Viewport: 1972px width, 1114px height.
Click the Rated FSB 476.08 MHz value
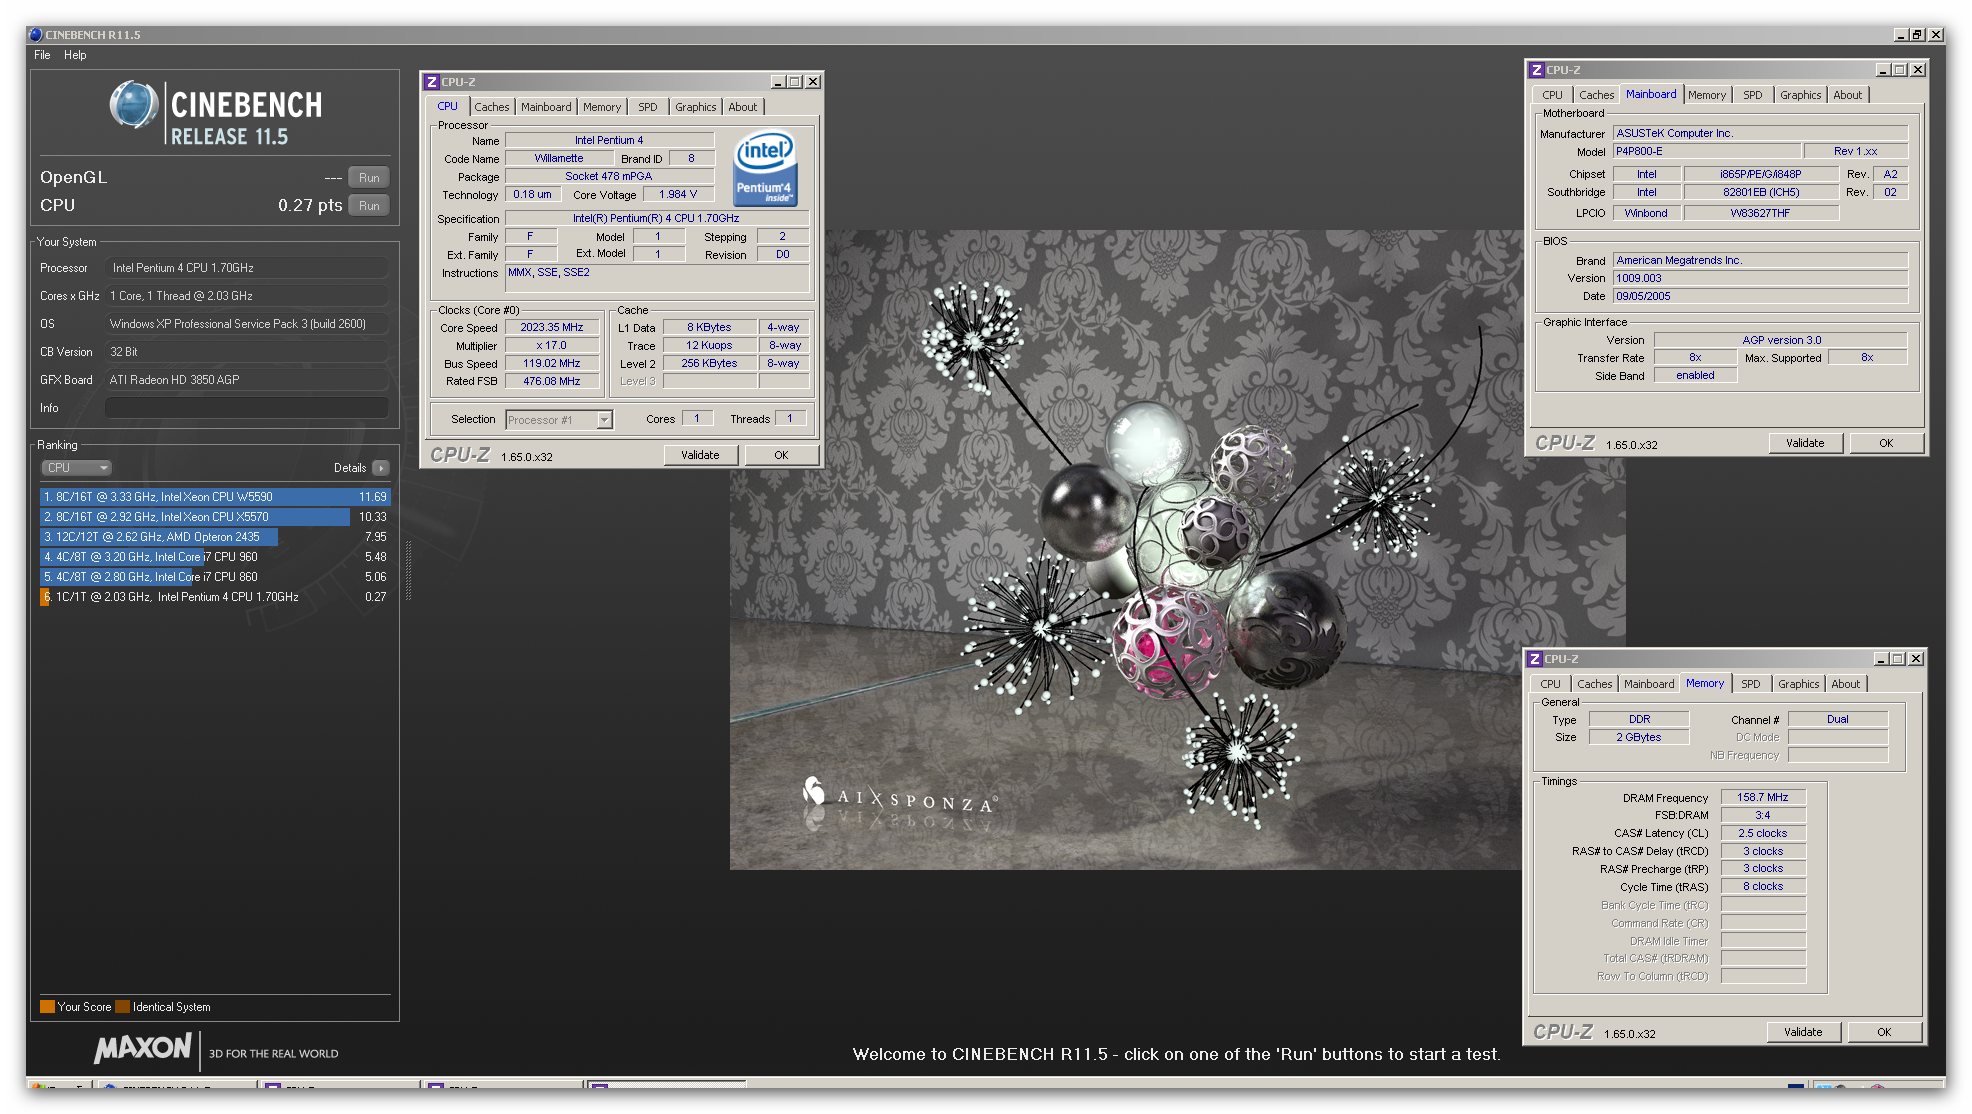pos(552,382)
